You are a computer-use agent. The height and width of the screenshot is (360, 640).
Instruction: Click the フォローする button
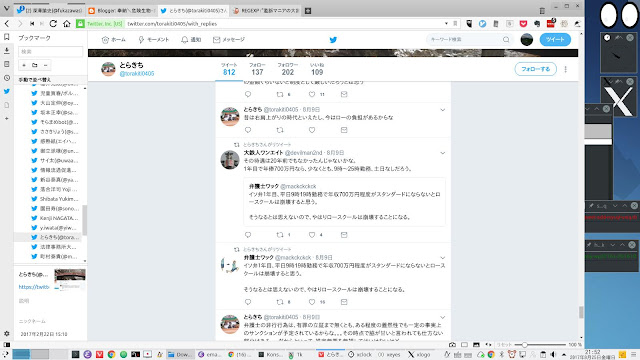536,69
